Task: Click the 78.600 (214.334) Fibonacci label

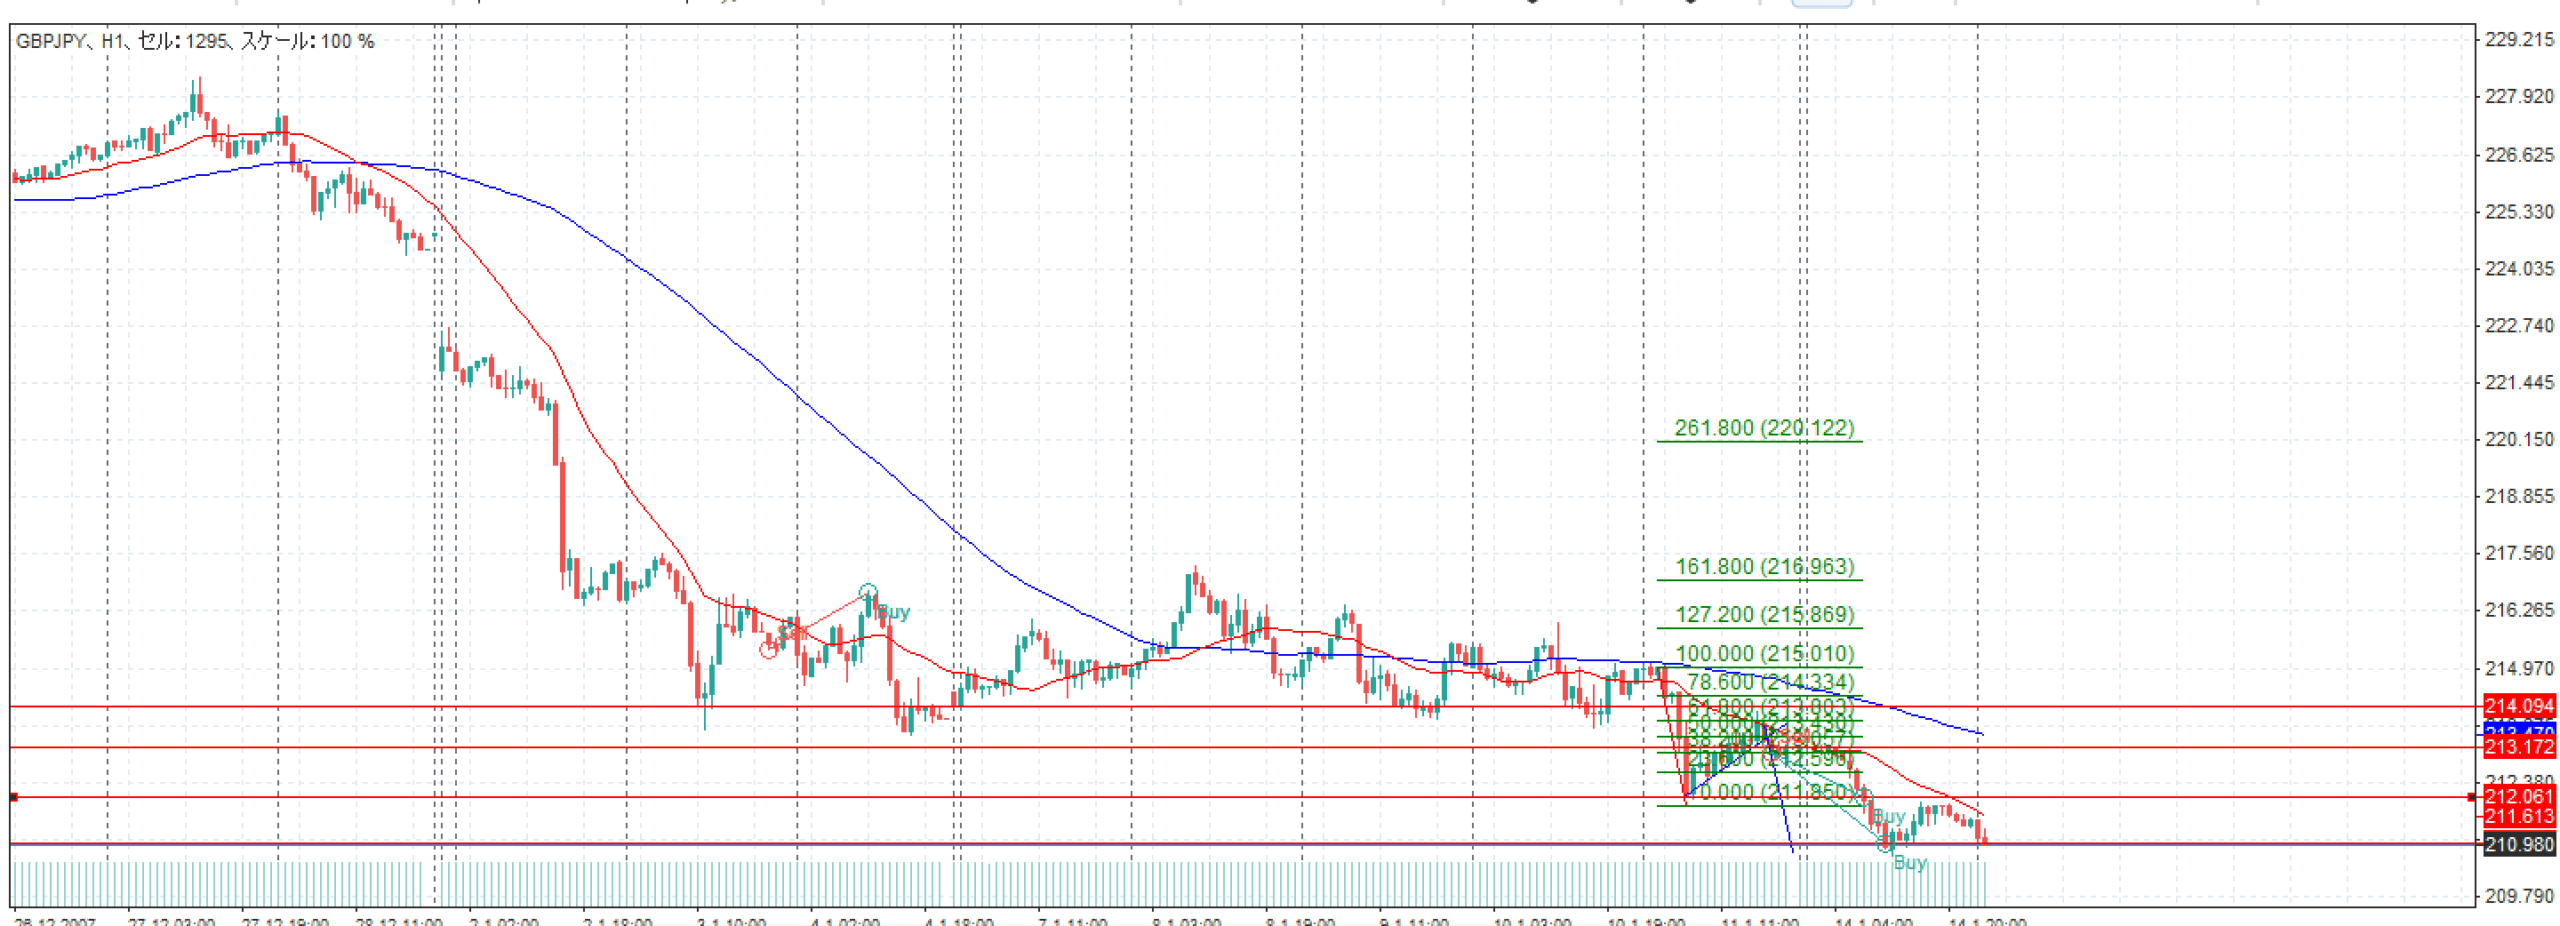Action: pyautogui.click(x=1769, y=682)
